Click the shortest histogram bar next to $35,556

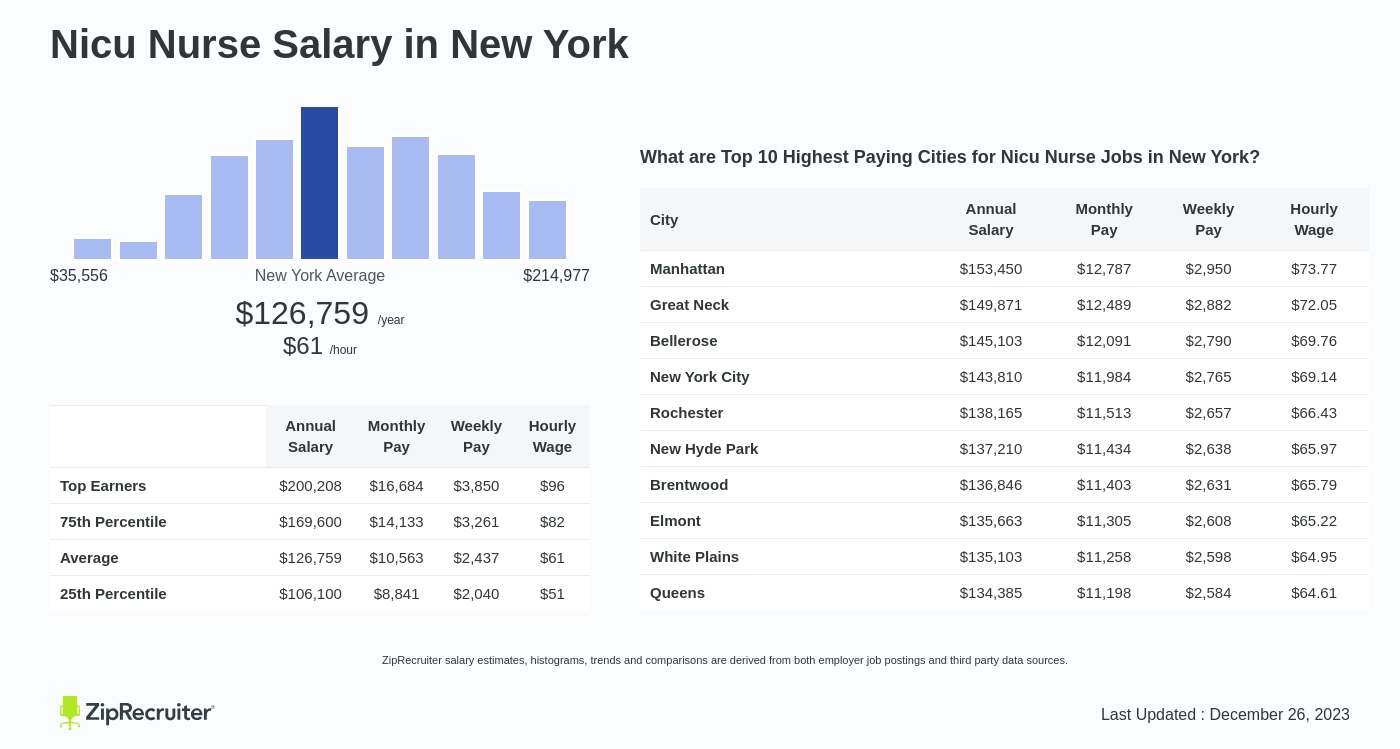[138, 251]
